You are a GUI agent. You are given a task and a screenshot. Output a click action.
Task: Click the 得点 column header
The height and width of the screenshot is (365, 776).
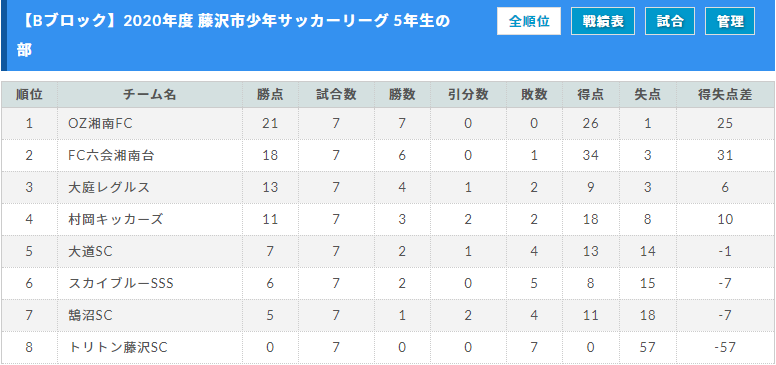coord(590,95)
